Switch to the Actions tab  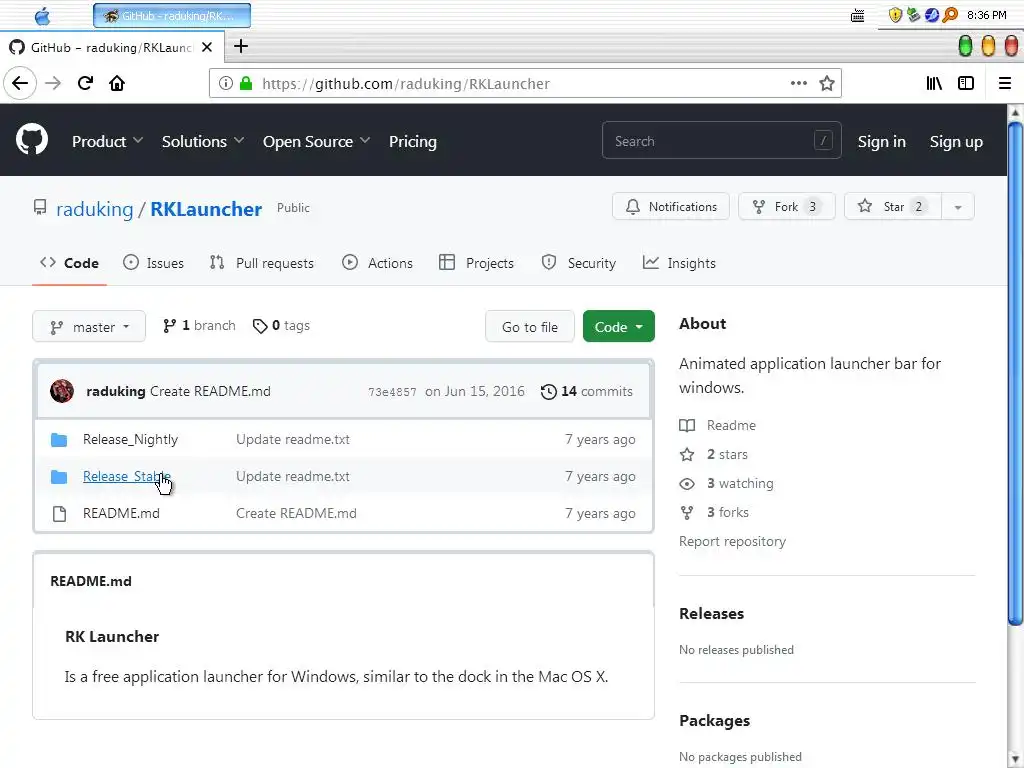click(x=377, y=263)
